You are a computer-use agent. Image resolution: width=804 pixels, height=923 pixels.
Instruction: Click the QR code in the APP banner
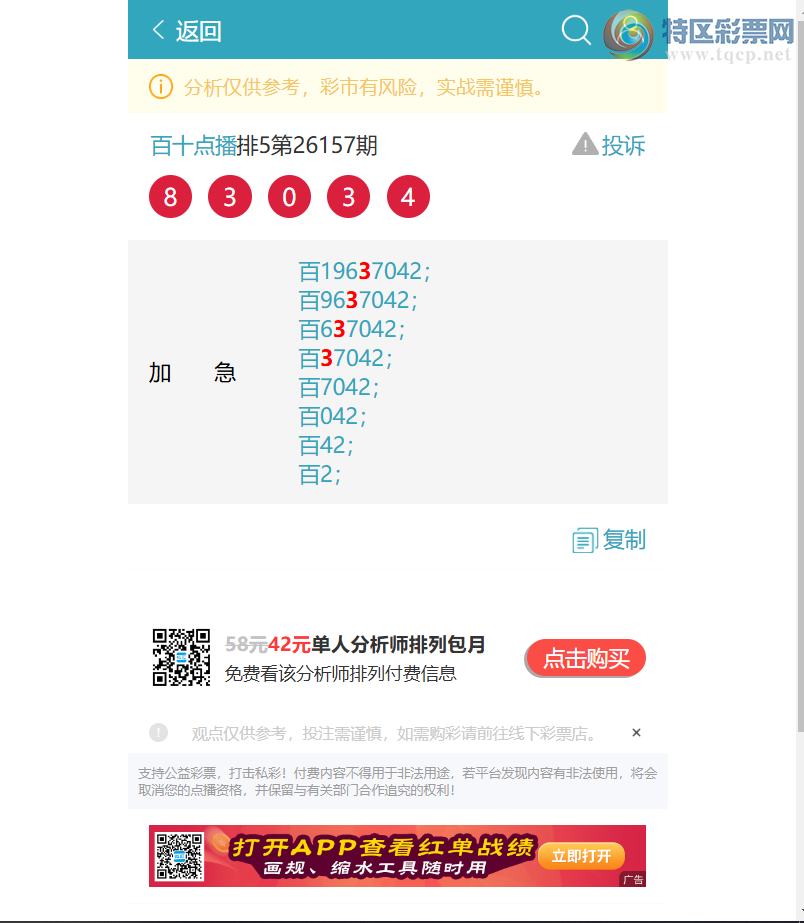180,856
